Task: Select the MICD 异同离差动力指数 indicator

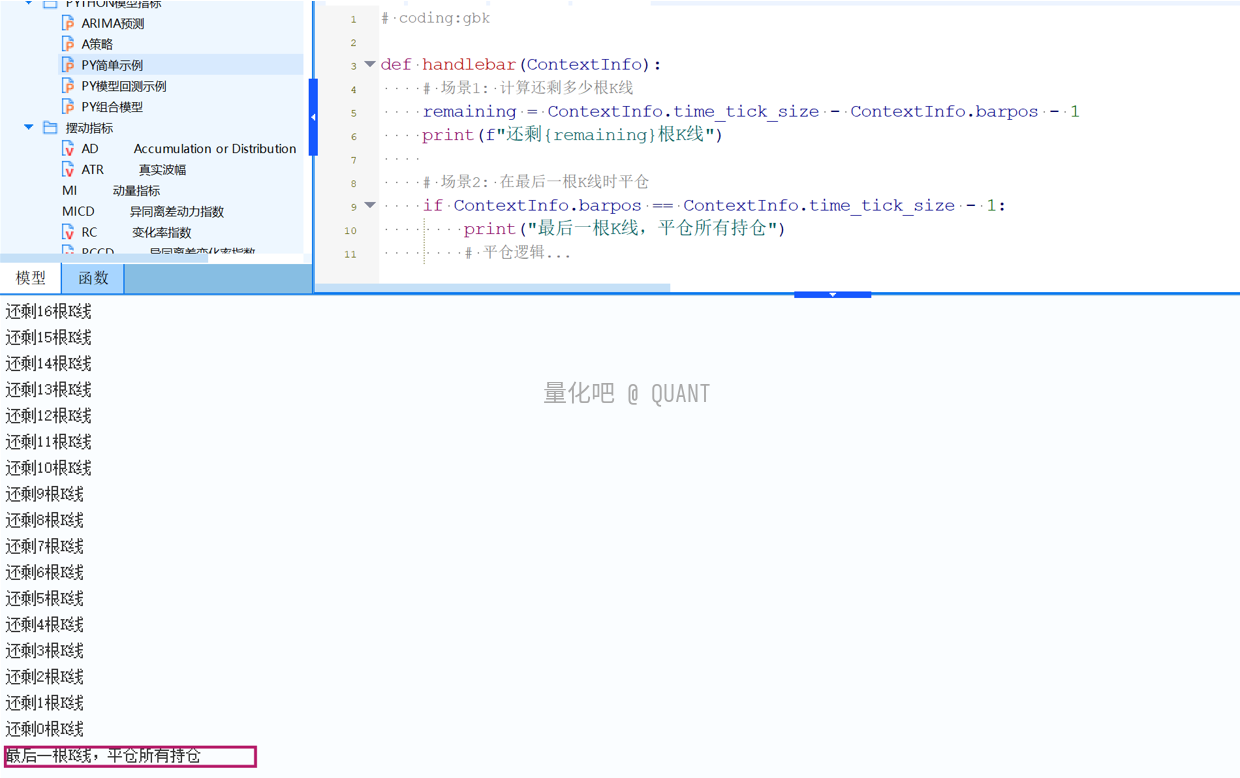Action: tap(142, 211)
